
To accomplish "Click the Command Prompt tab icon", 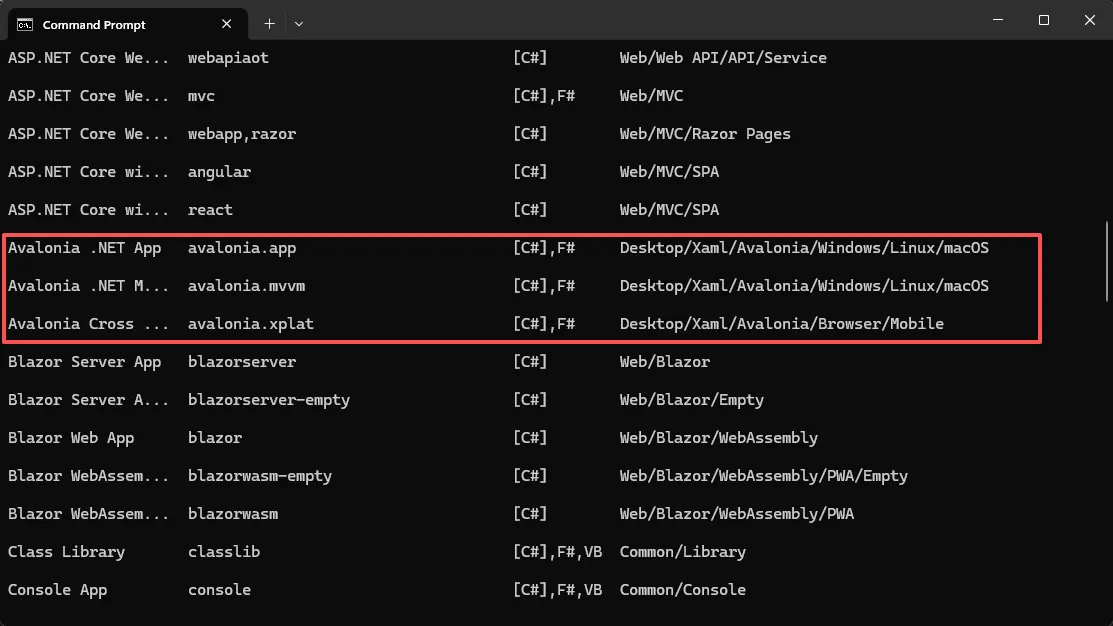I will click(x=25, y=25).
